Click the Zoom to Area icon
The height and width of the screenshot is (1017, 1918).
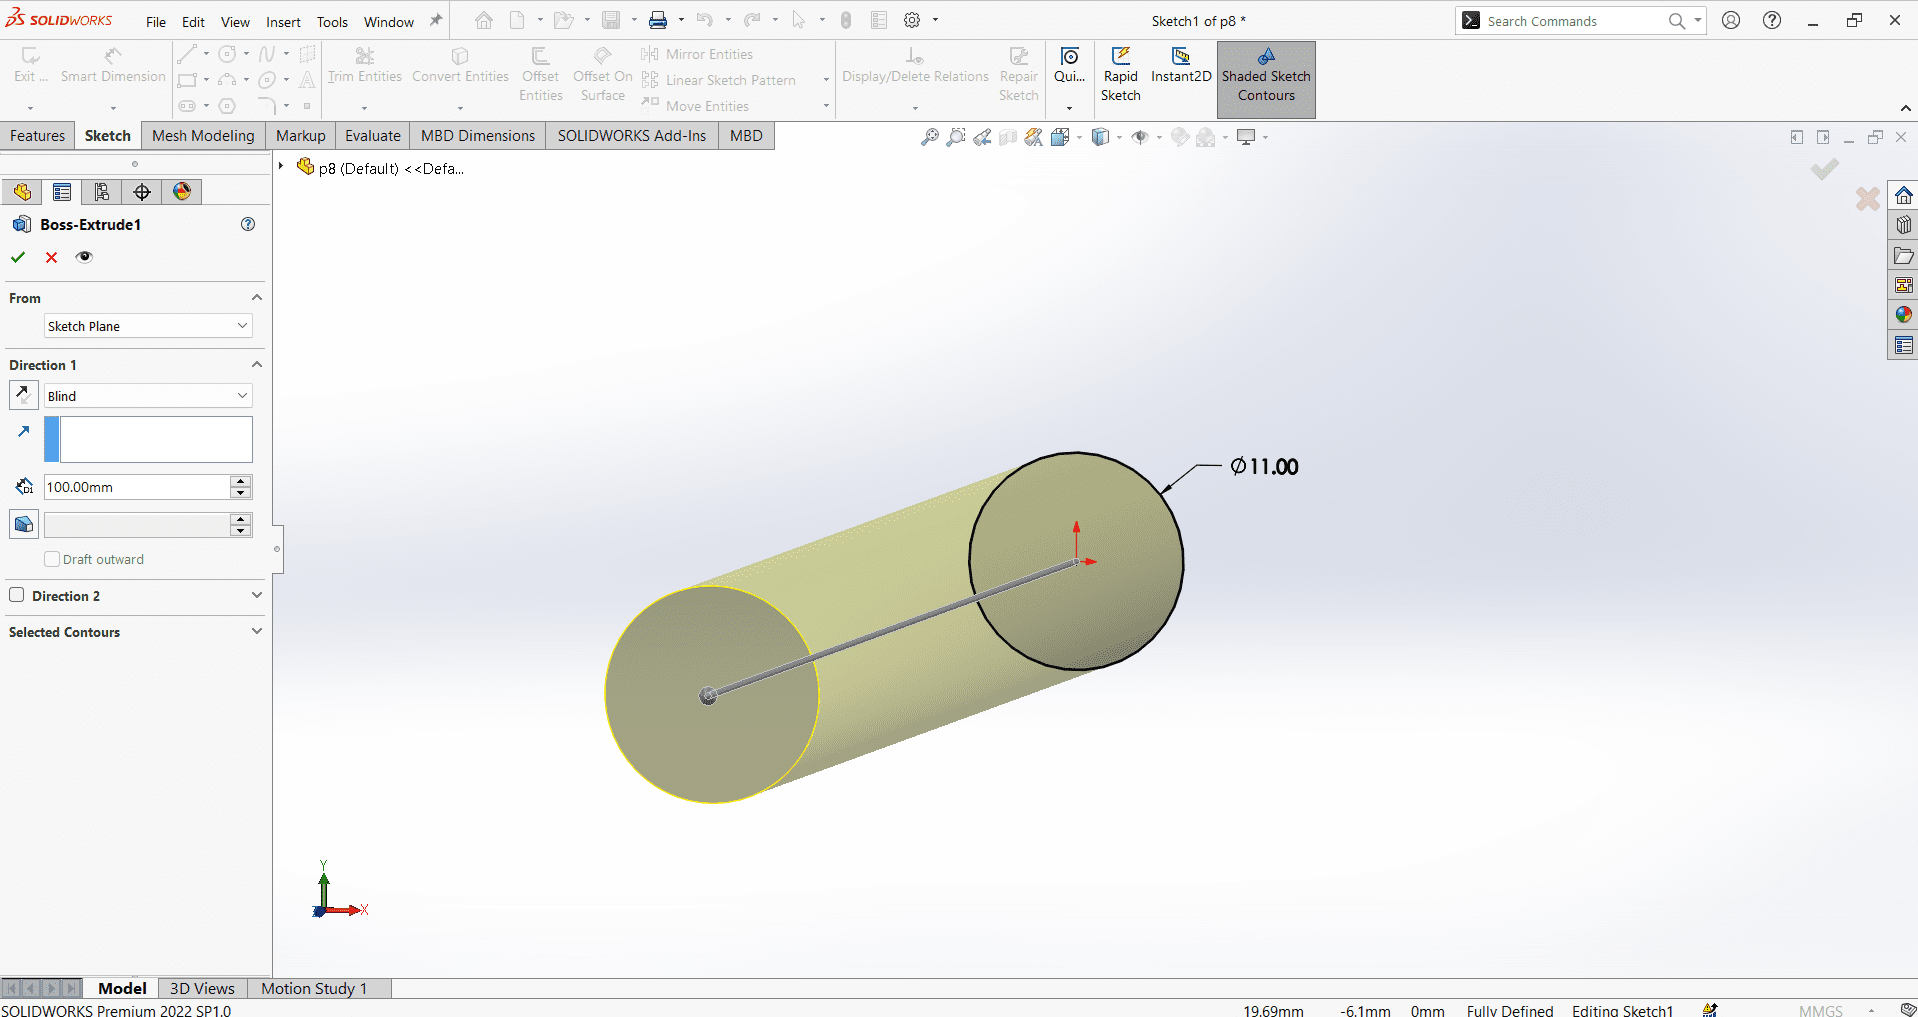(x=956, y=137)
